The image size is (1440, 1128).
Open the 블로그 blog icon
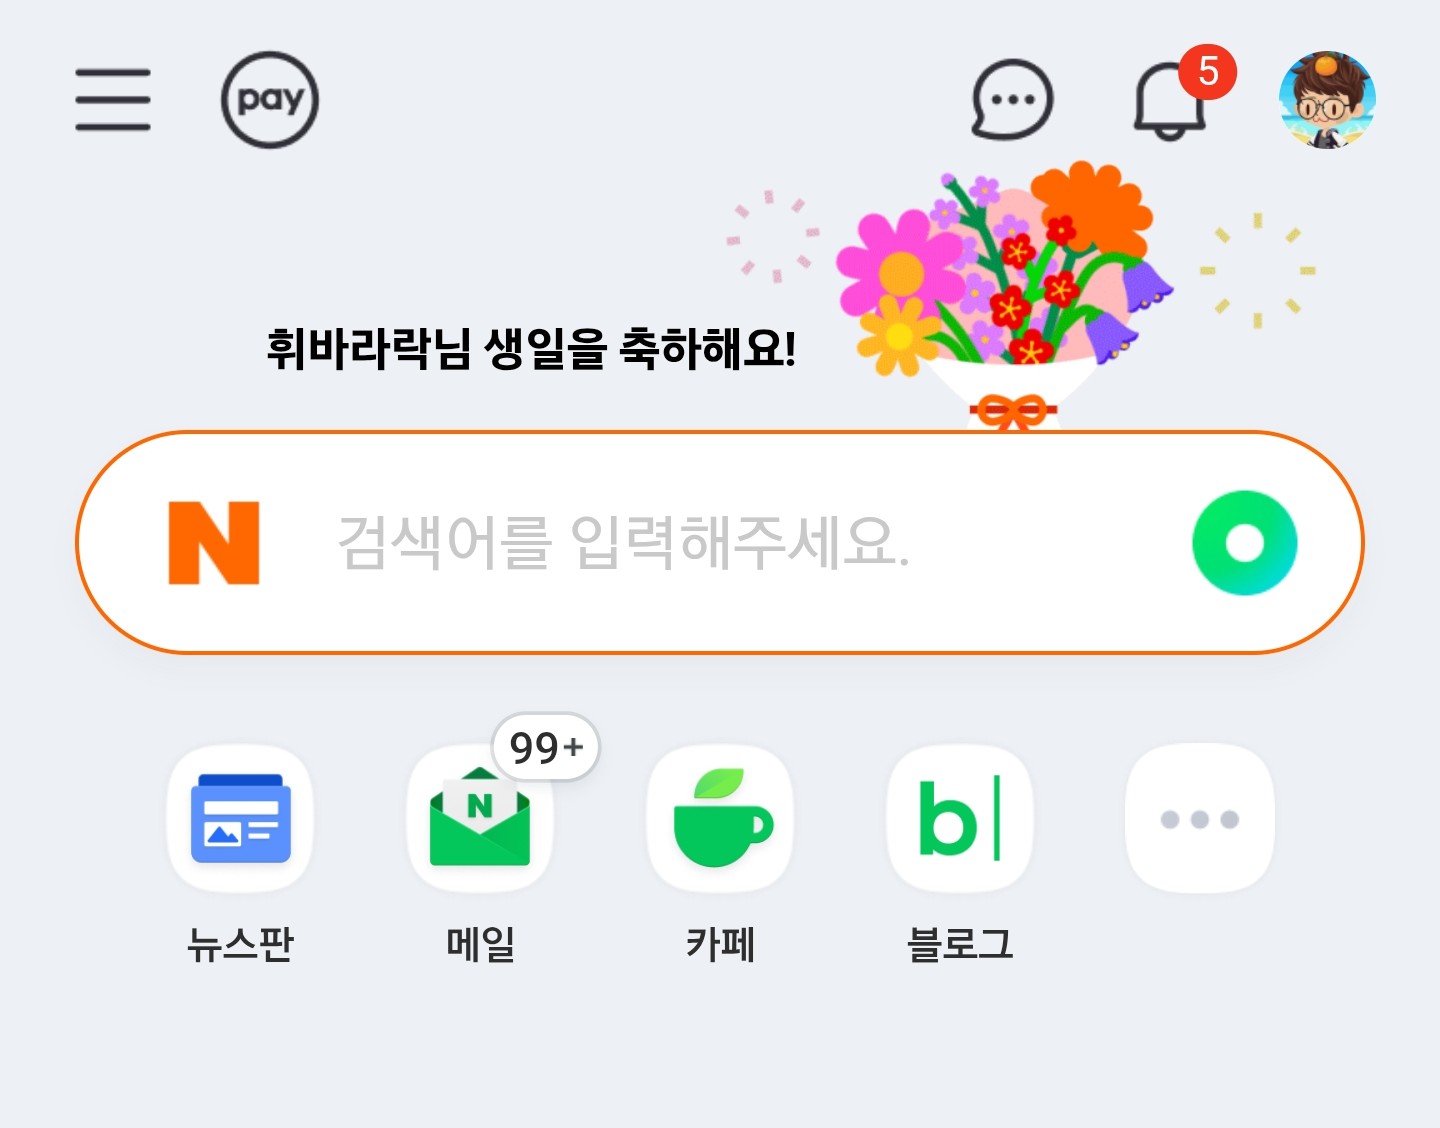[x=960, y=819]
